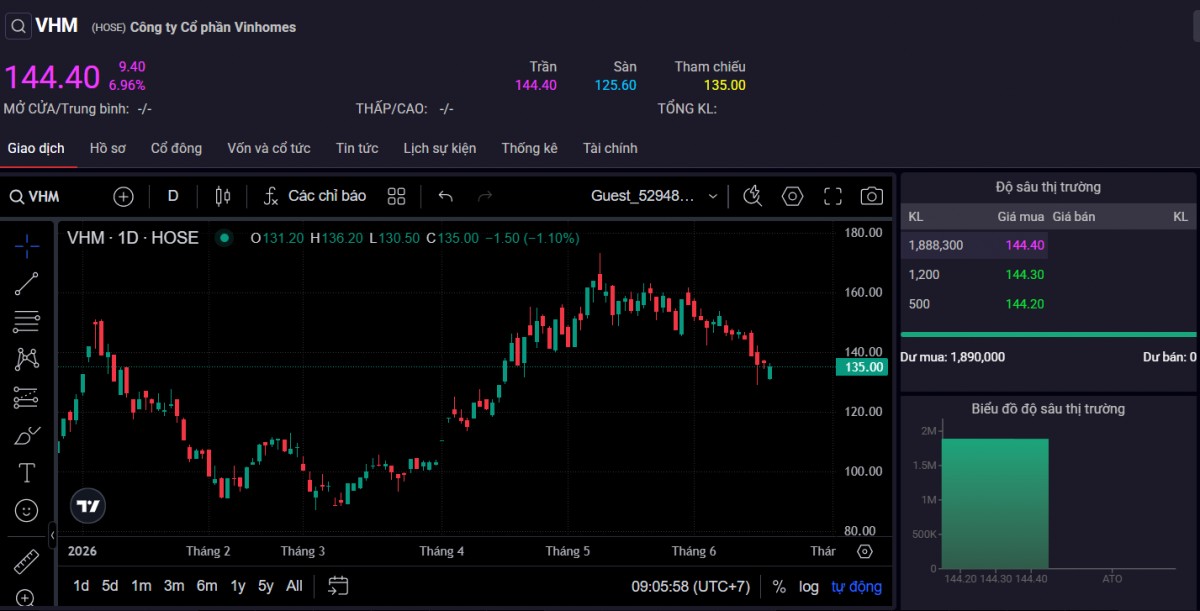Click the time zone 09:05:58 (UTC+7)

(x=690, y=586)
